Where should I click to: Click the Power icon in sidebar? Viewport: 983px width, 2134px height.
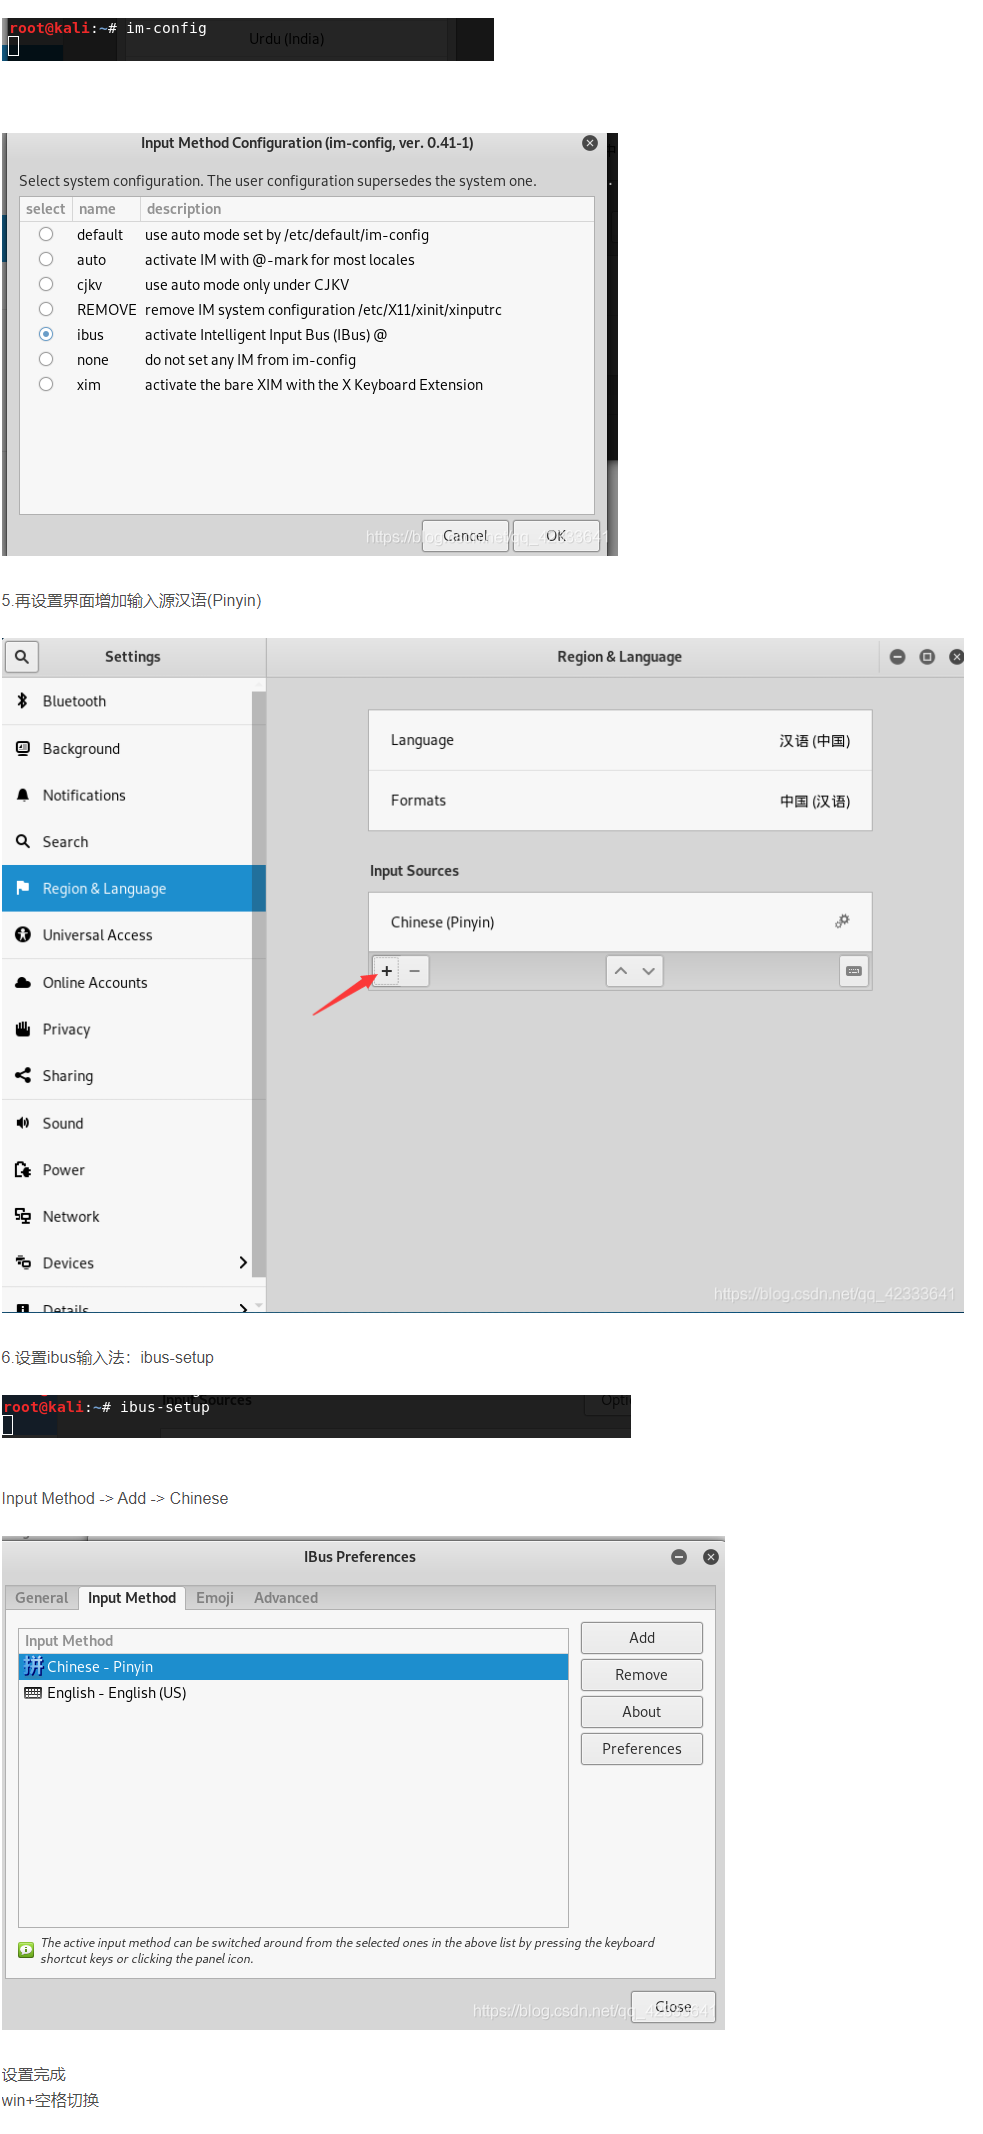point(22,1169)
